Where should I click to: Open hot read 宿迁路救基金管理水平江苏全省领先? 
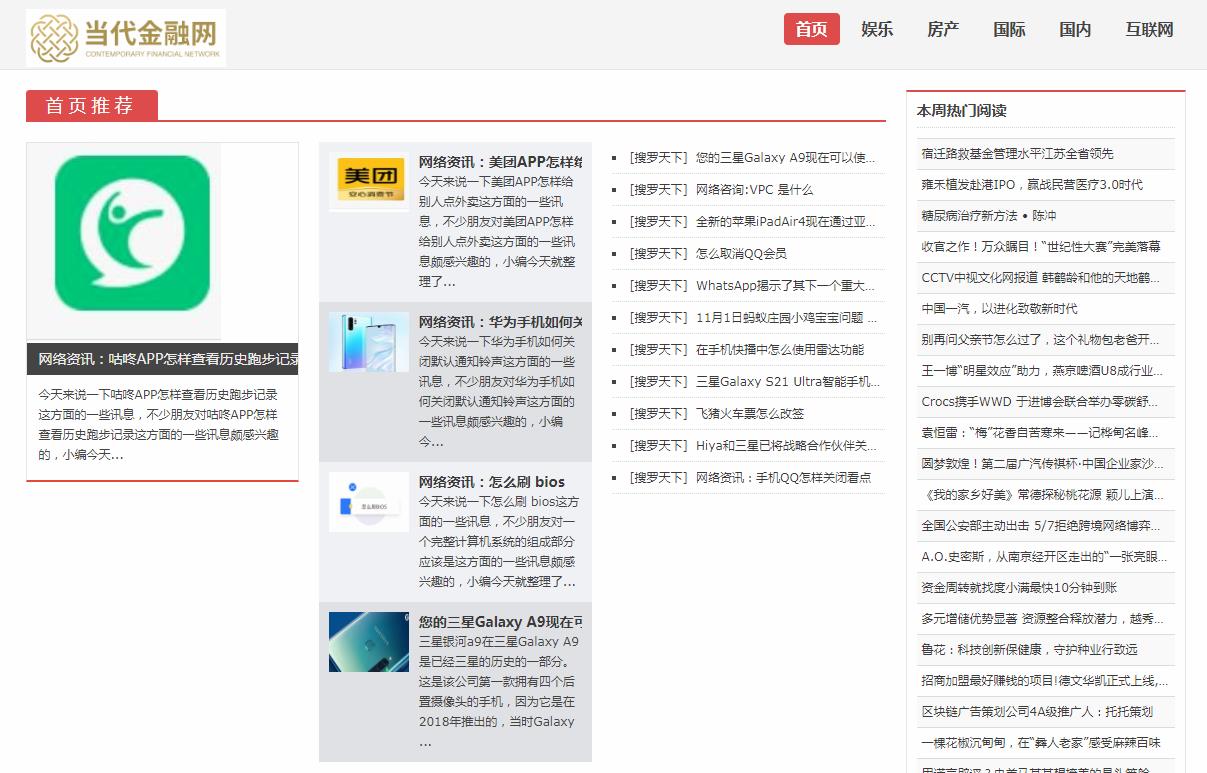pos(1017,153)
